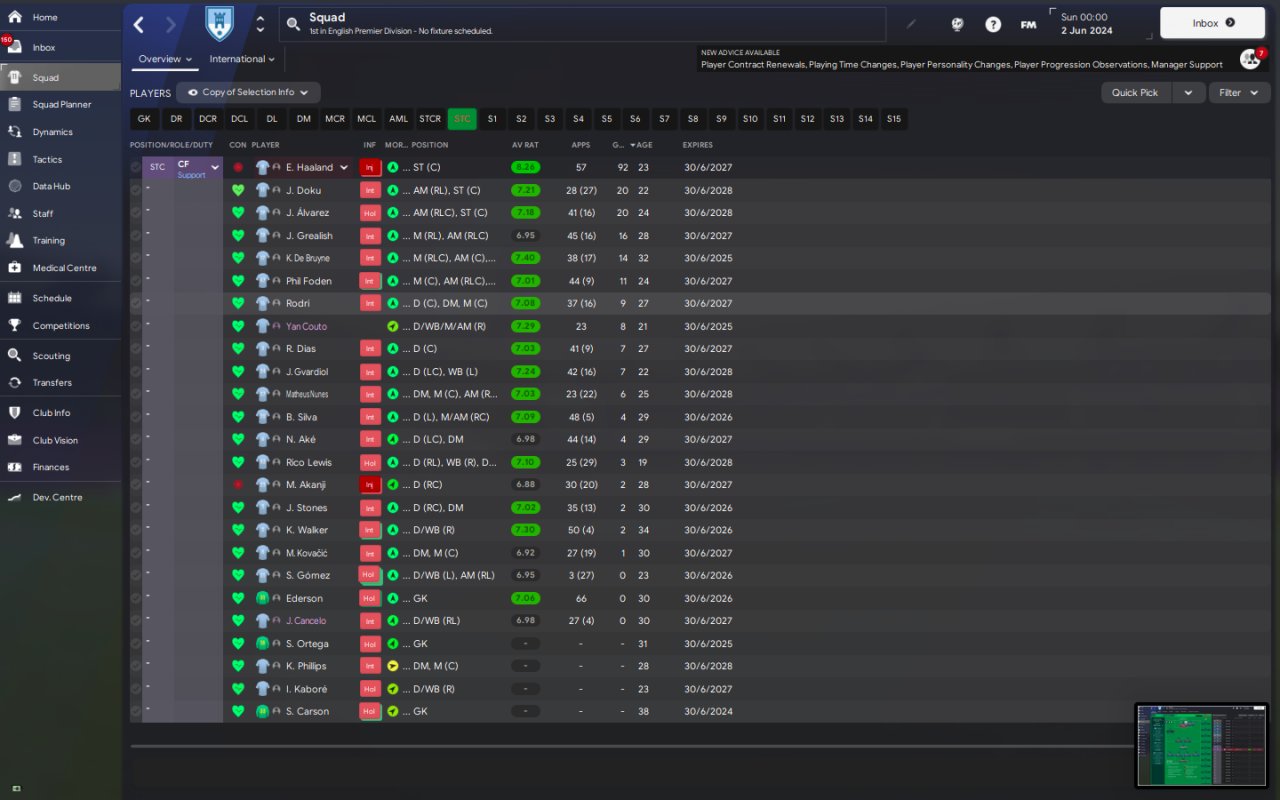Viewport: 1280px width, 800px height.
Task: Toggle selection circle for Rodri row
Action: (x=136, y=303)
